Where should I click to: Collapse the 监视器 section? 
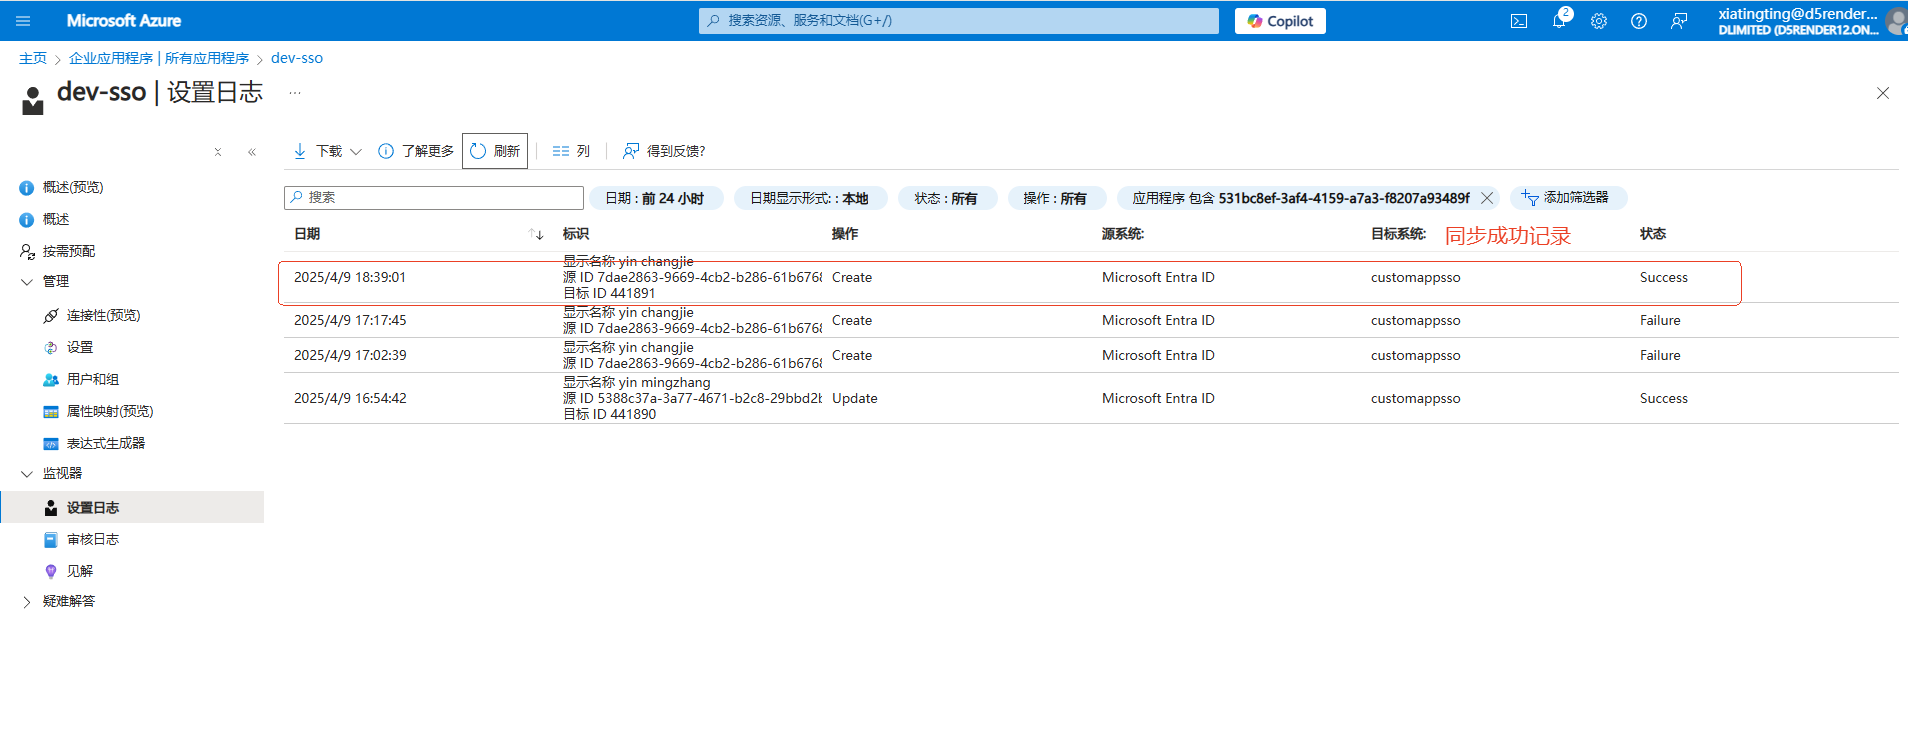pyautogui.click(x=27, y=474)
